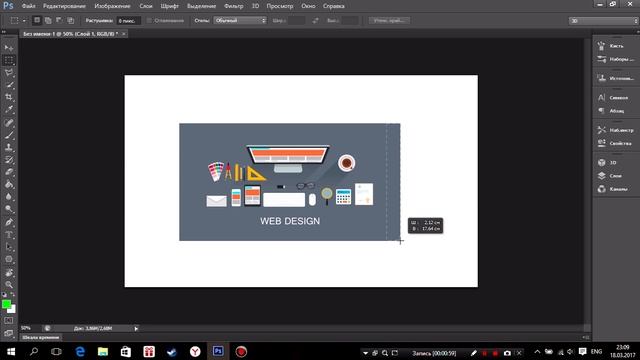Select the Horizontal Type tool
This screenshot has width=640, height=360.
pos(9,235)
